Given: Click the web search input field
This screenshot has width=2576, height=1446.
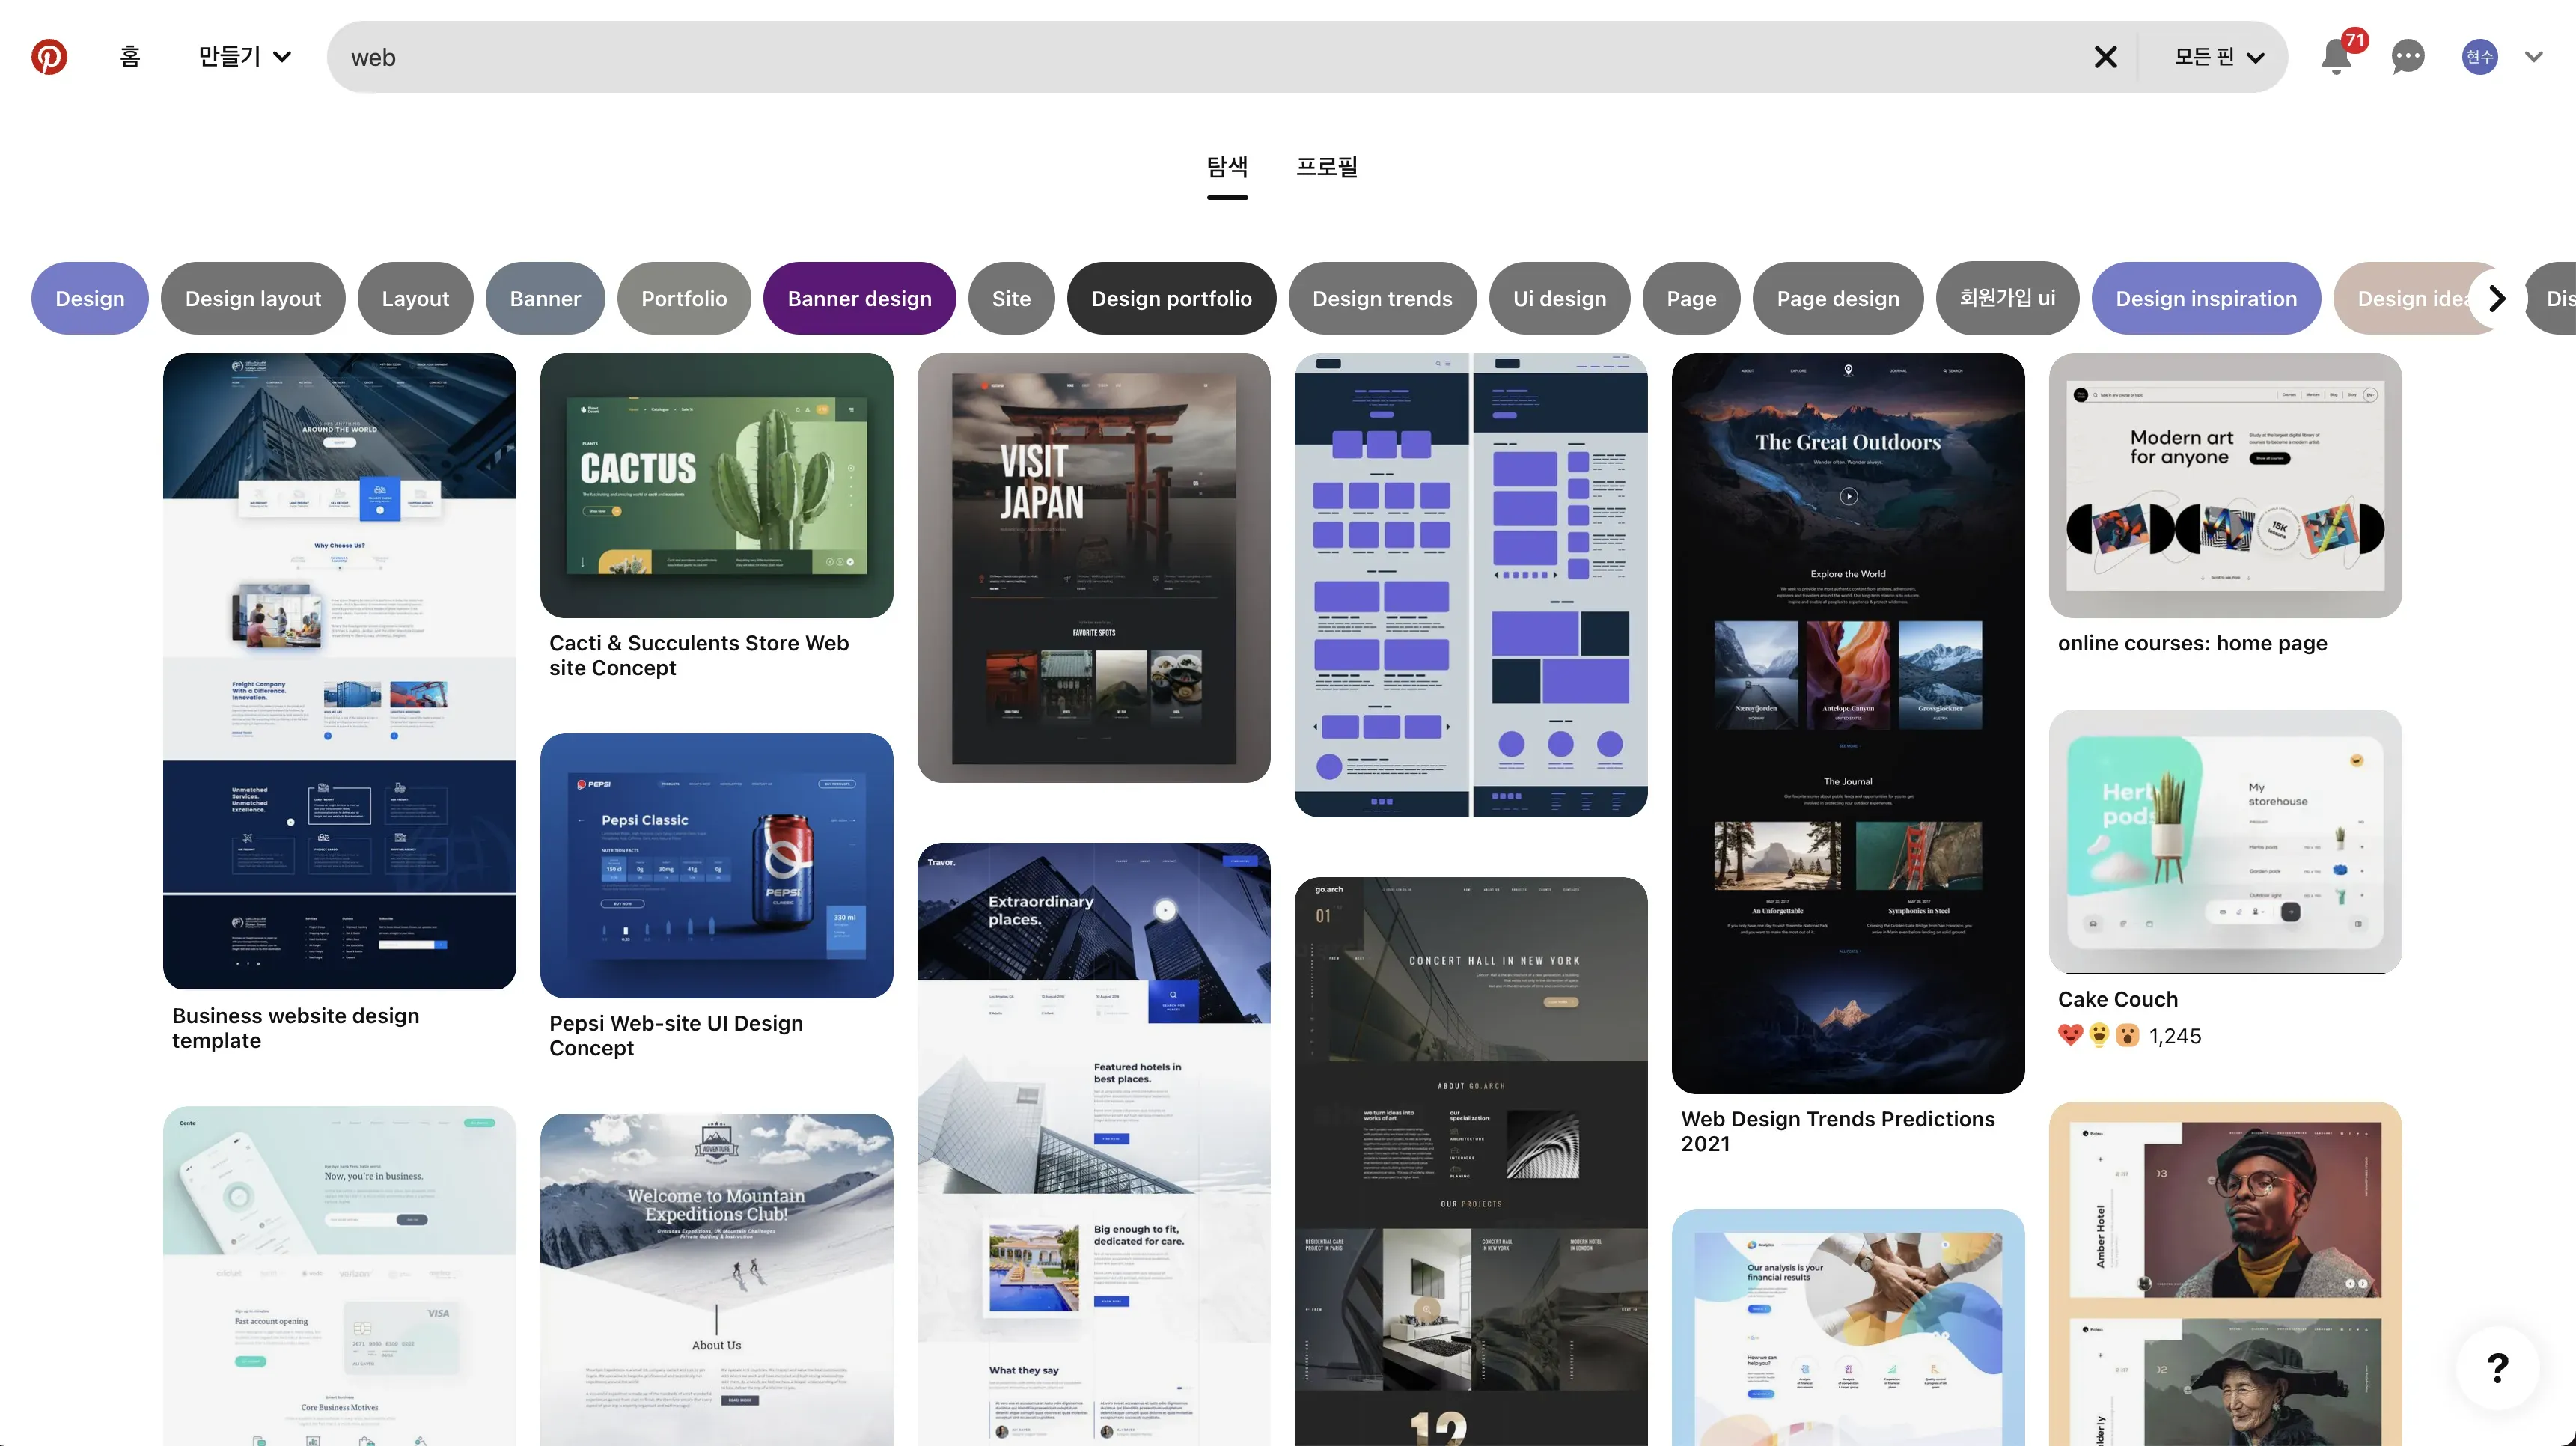Looking at the screenshot, I should coord(1200,57).
